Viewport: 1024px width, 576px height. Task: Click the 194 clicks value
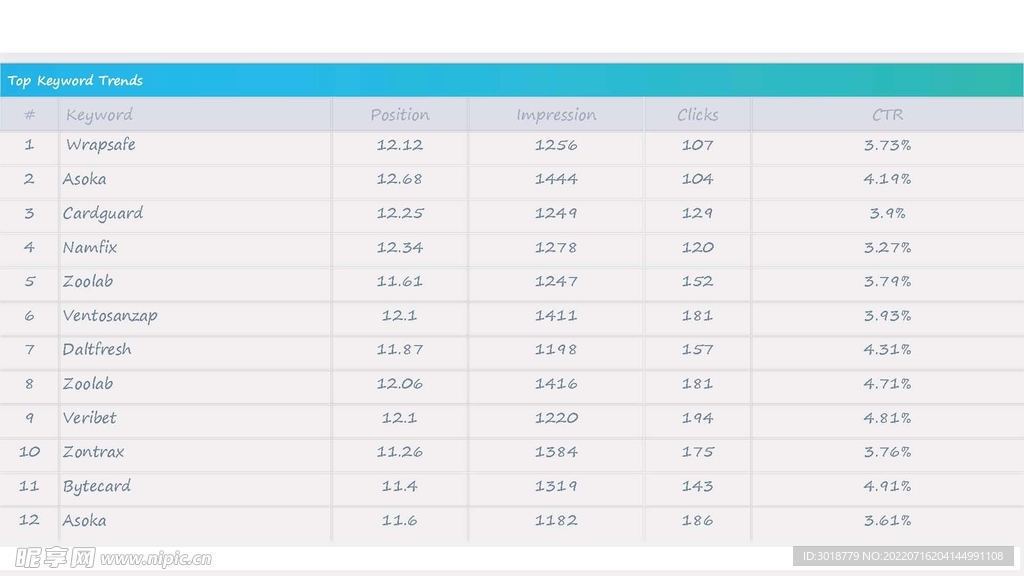click(x=697, y=418)
